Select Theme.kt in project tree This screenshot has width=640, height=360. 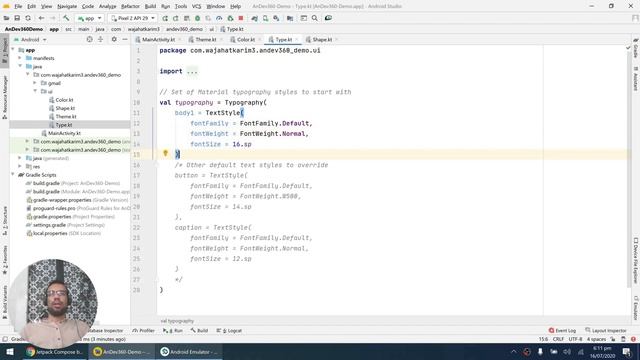pyautogui.click(x=66, y=116)
